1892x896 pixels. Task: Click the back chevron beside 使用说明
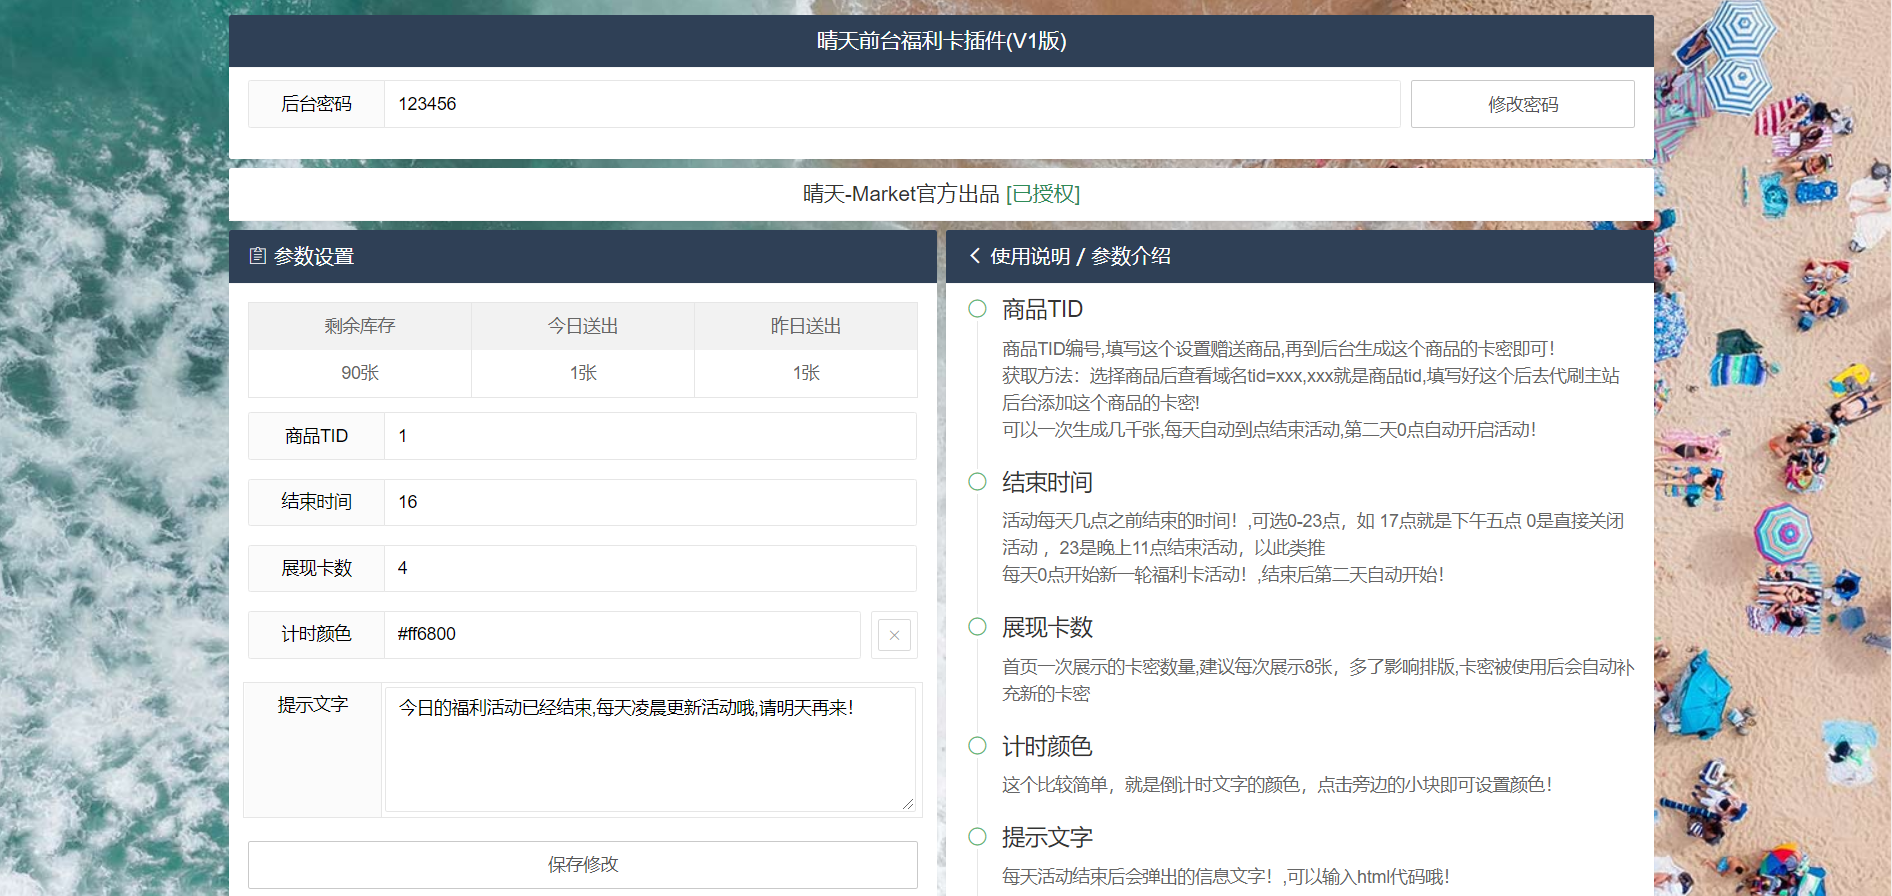[x=975, y=256]
